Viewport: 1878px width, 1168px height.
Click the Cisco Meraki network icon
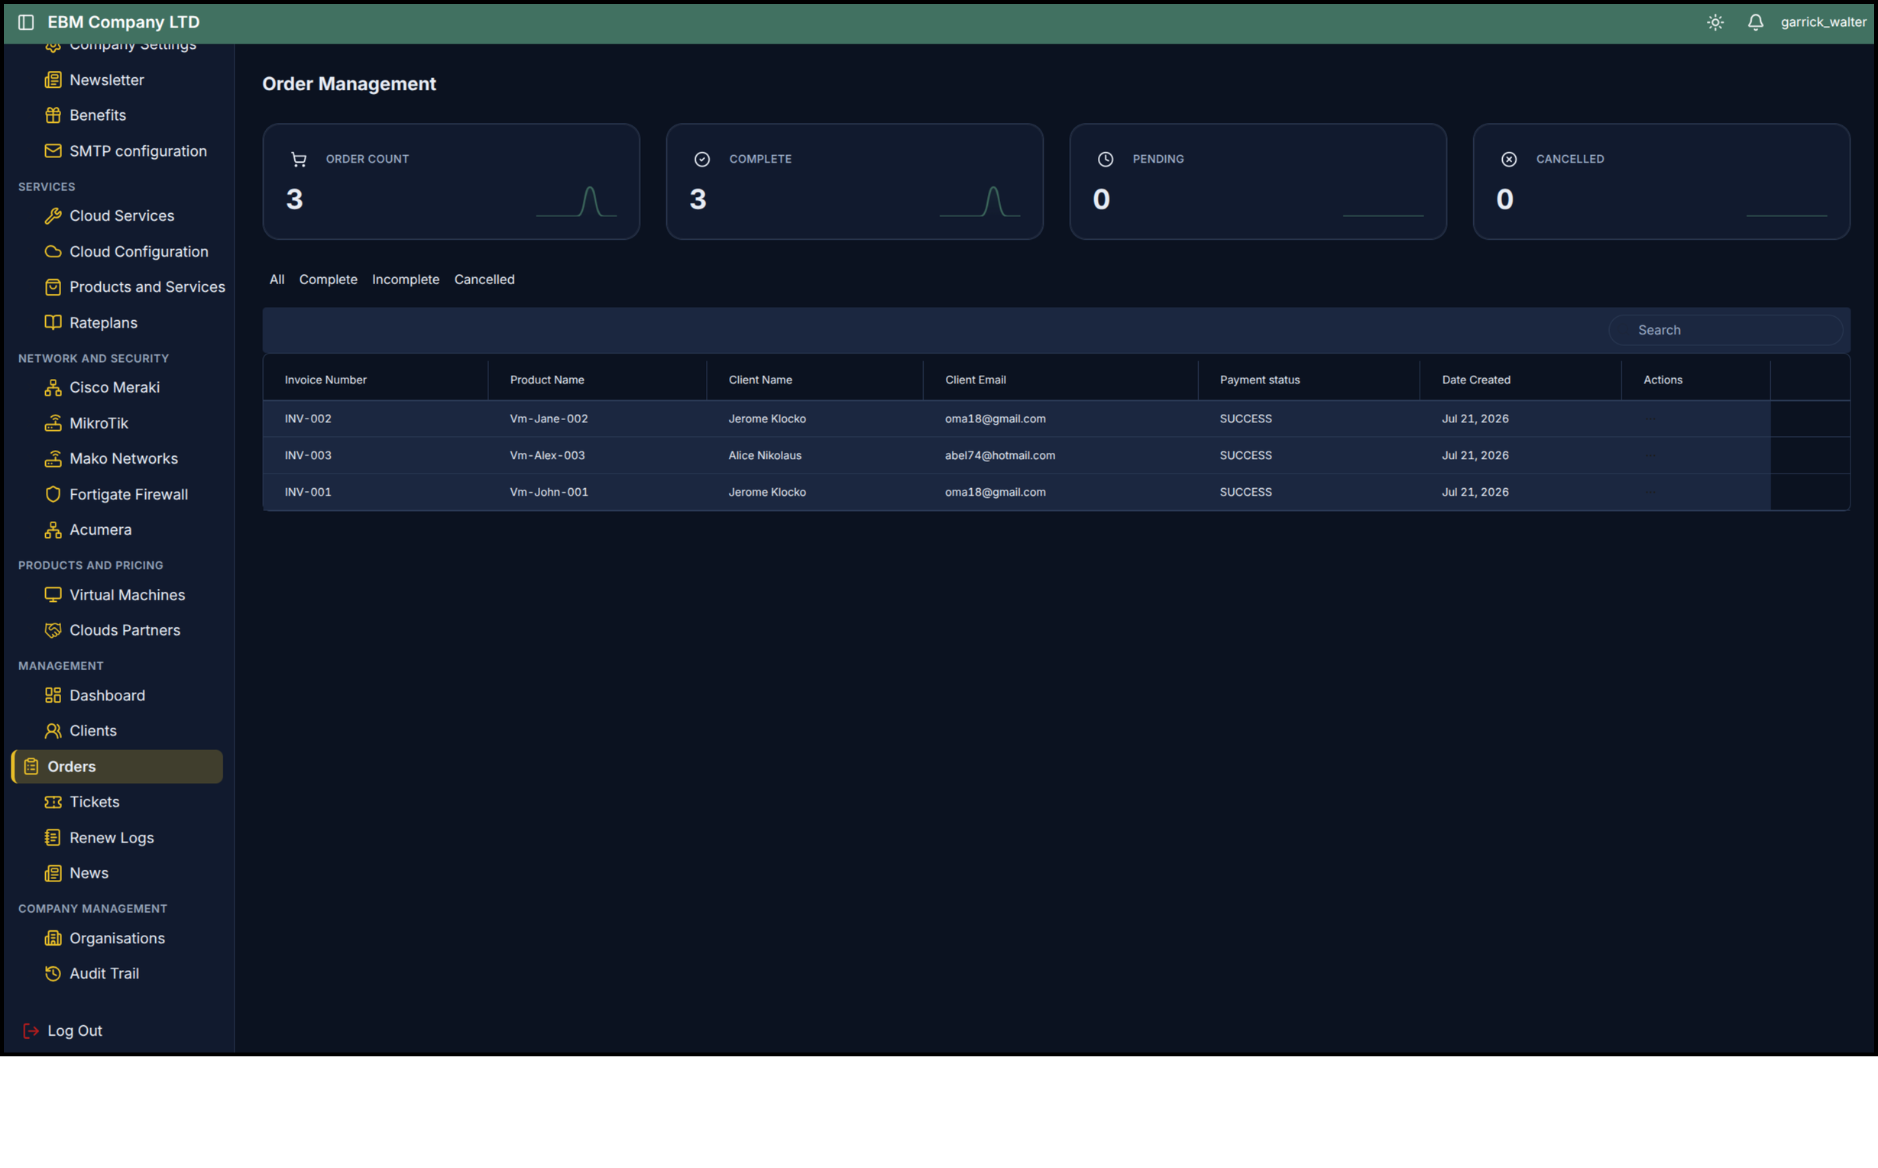click(53, 388)
